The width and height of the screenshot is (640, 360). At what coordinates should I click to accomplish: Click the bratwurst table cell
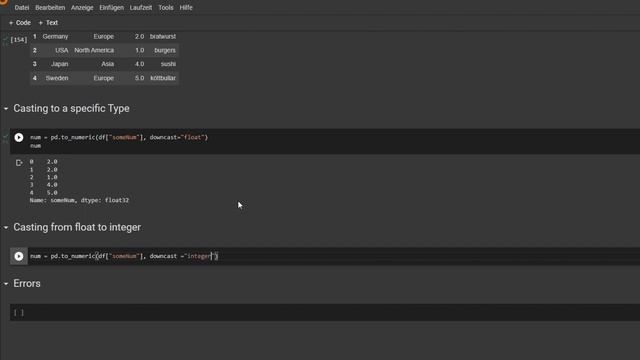pos(163,37)
